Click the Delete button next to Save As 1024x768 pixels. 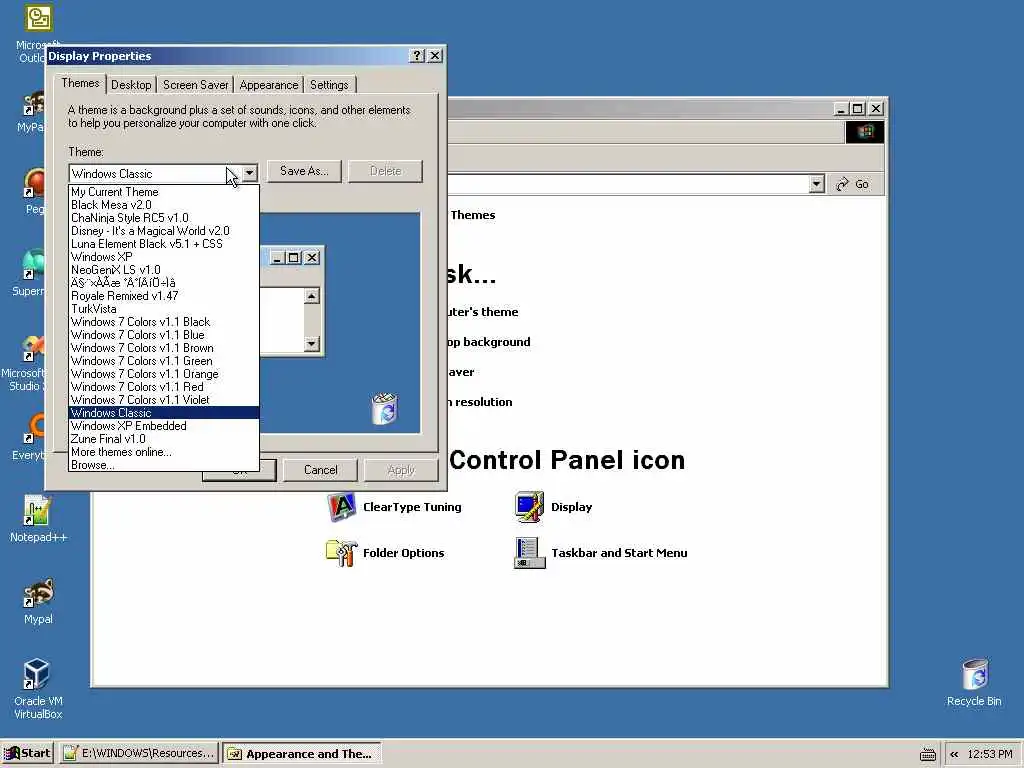click(x=385, y=171)
